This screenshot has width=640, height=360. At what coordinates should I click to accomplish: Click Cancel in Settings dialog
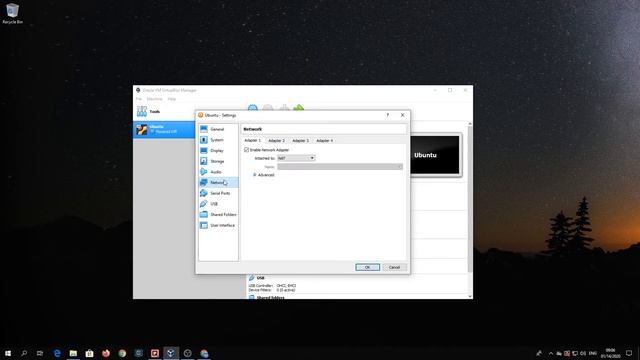pos(394,267)
